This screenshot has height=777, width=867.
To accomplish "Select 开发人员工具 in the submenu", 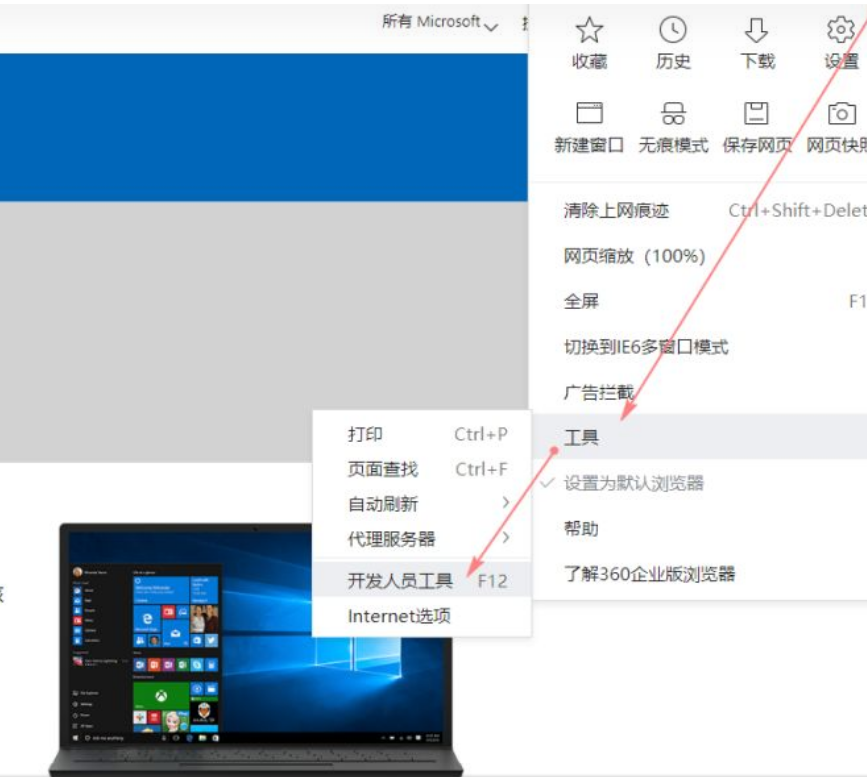I will (400, 580).
